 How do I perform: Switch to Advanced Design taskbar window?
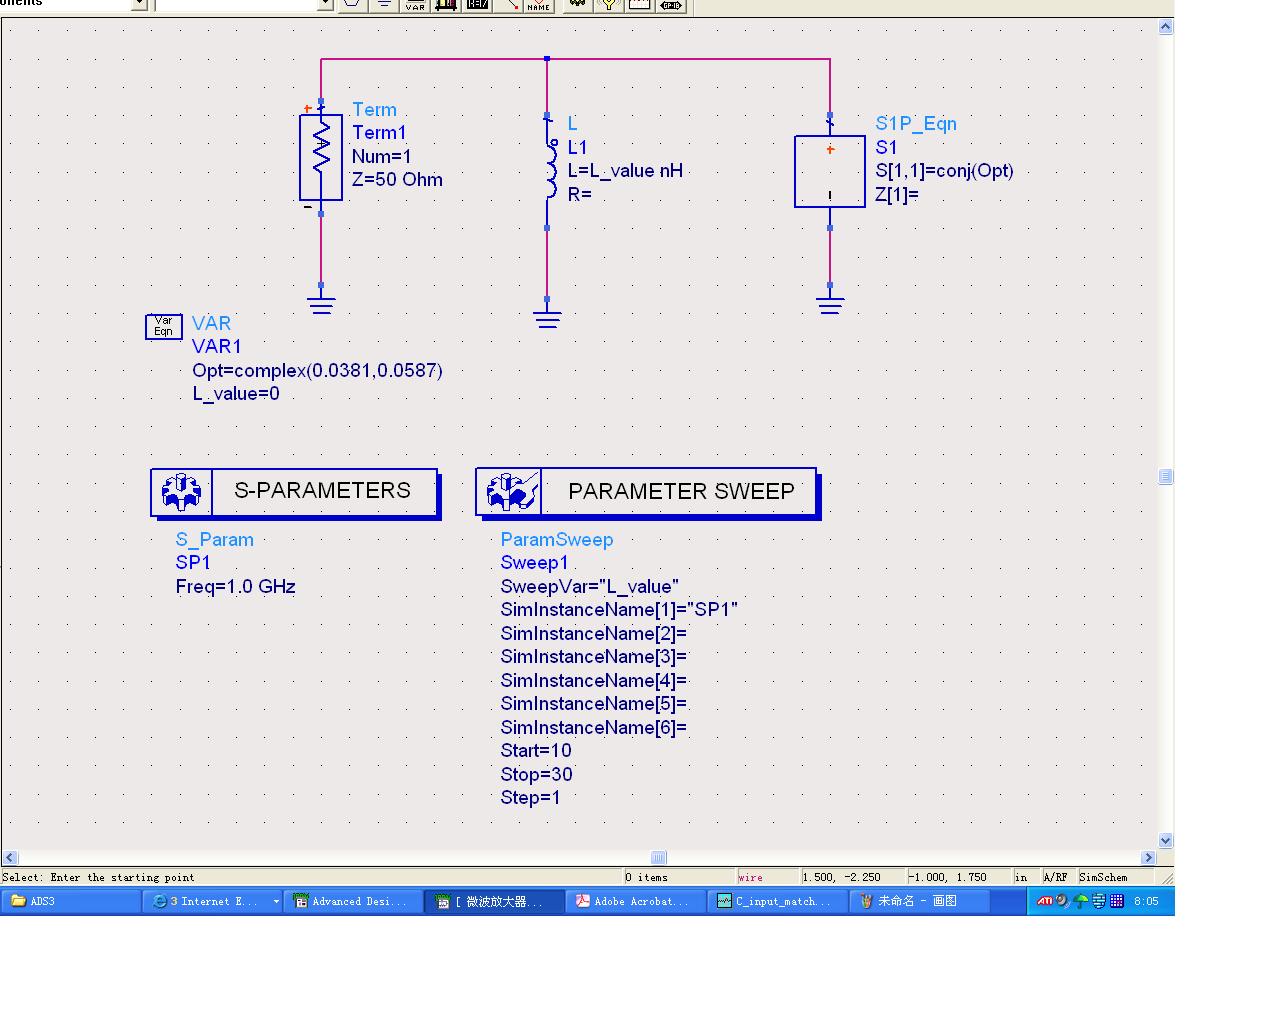tap(352, 901)
